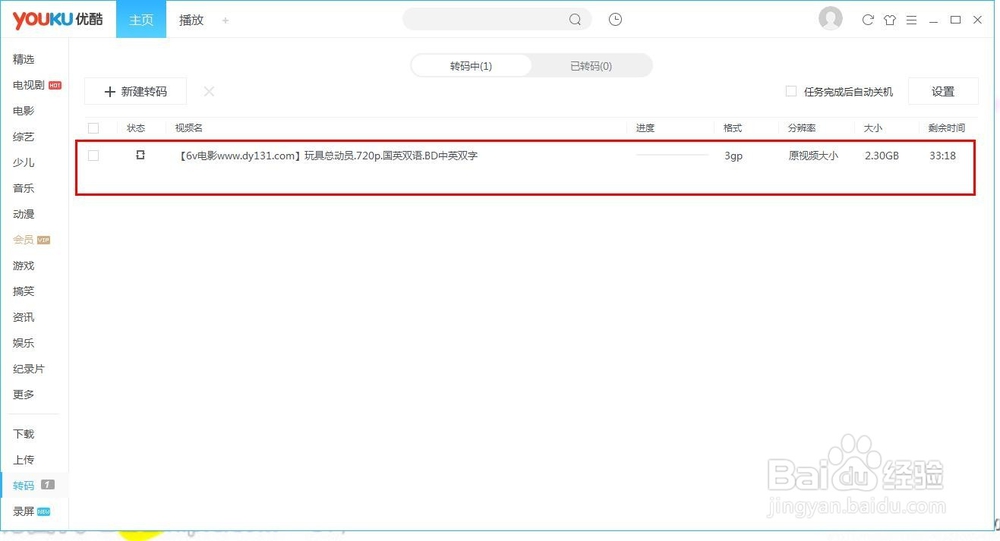Select the 转码中(1) tab

point(471,66)
